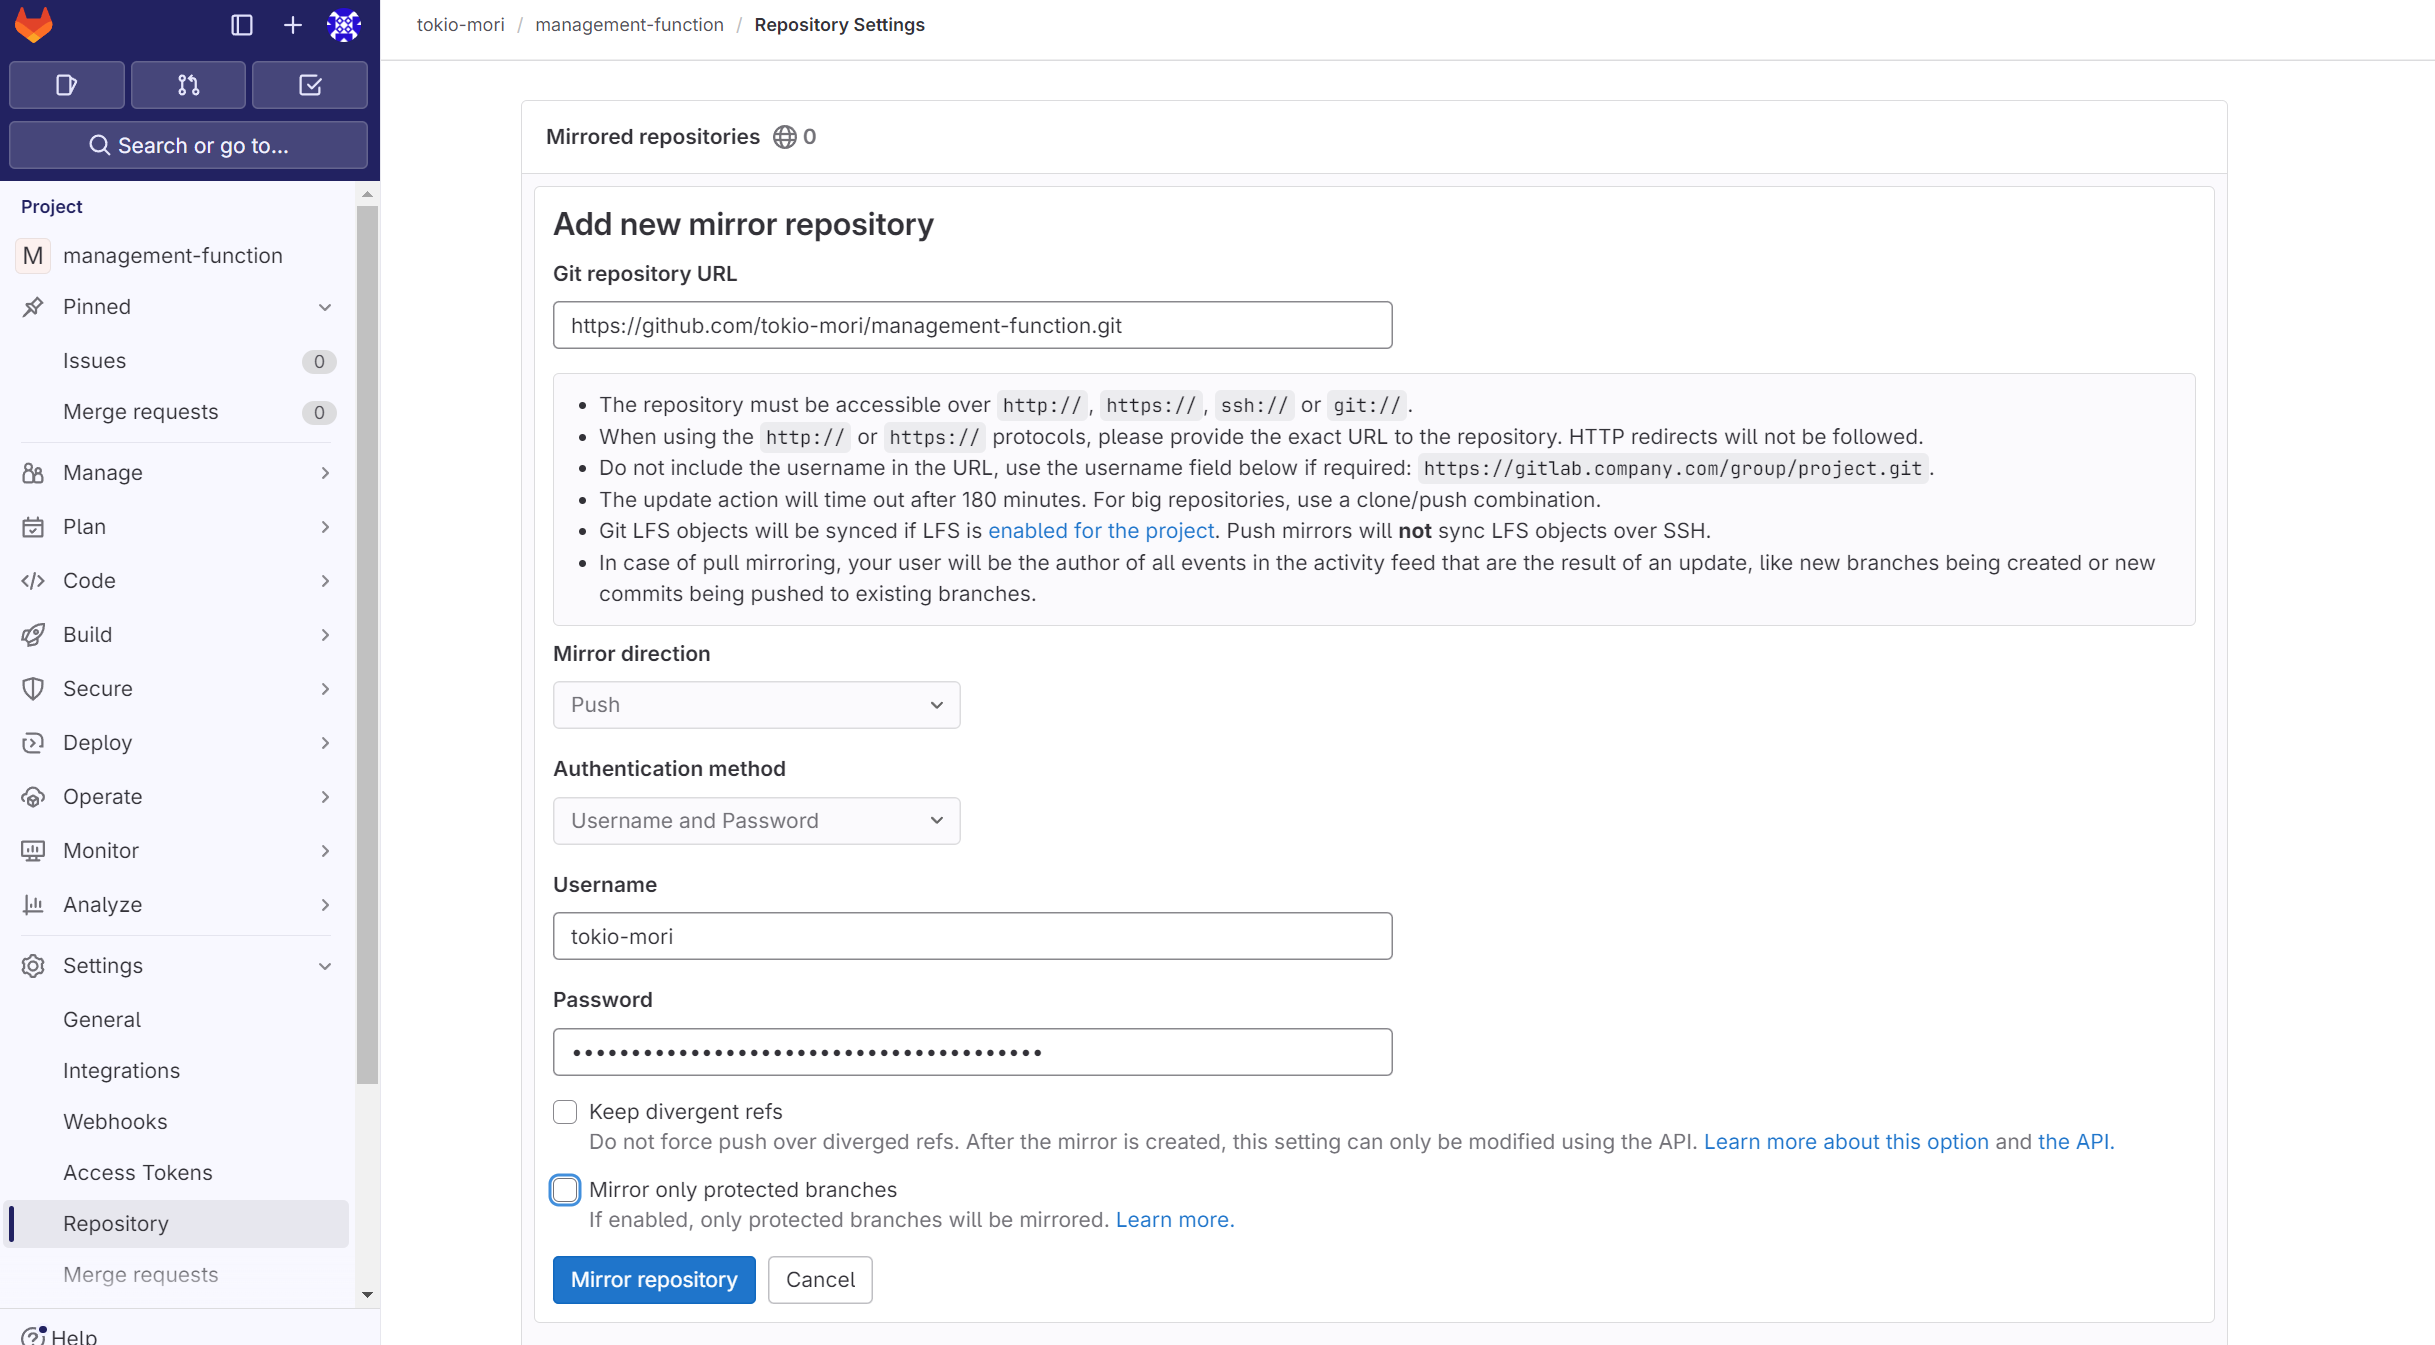
Task: Open General under Settings
Action: [101, 1019]
